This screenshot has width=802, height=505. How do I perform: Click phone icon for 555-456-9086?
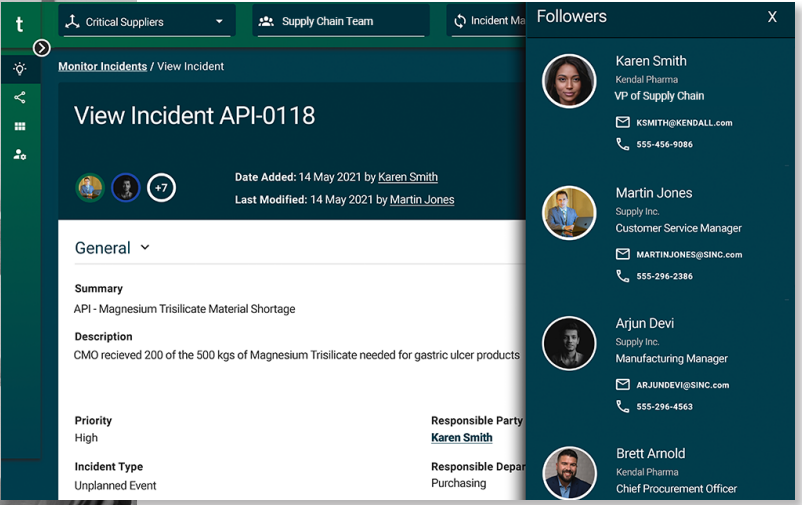pyautogui.click(x=622, y=144)
